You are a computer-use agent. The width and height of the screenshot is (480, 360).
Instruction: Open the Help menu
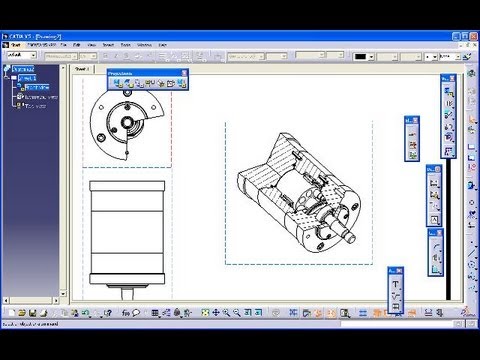click(x=162, y=45)
